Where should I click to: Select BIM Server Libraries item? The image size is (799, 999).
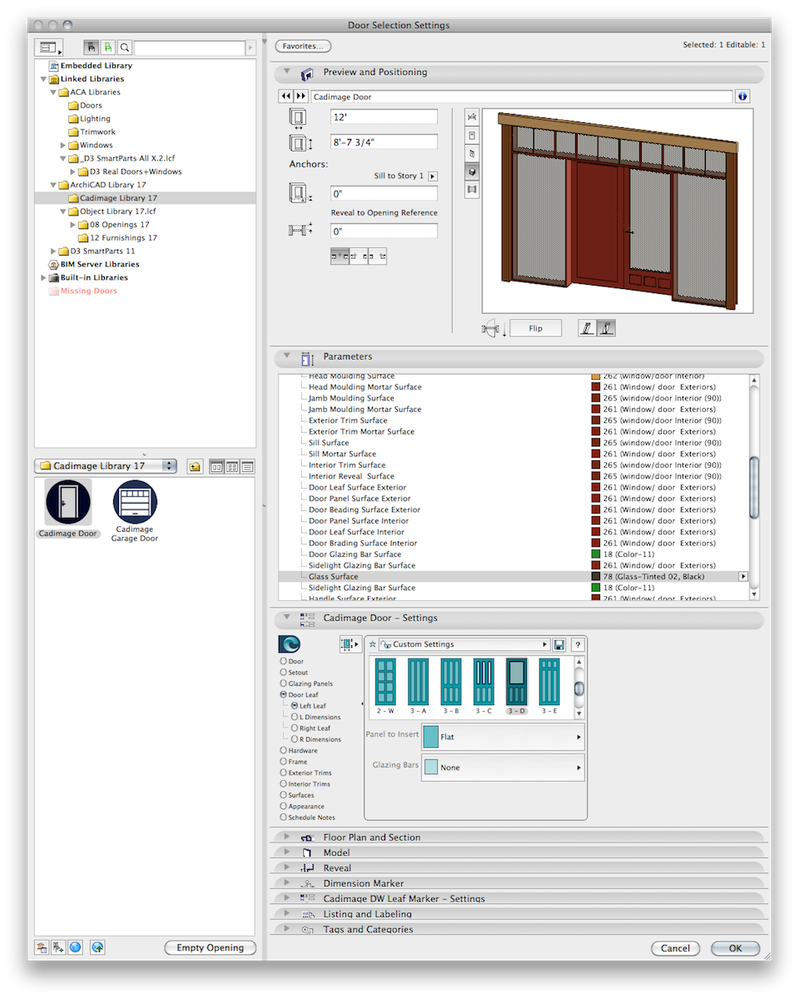point(94,264)
